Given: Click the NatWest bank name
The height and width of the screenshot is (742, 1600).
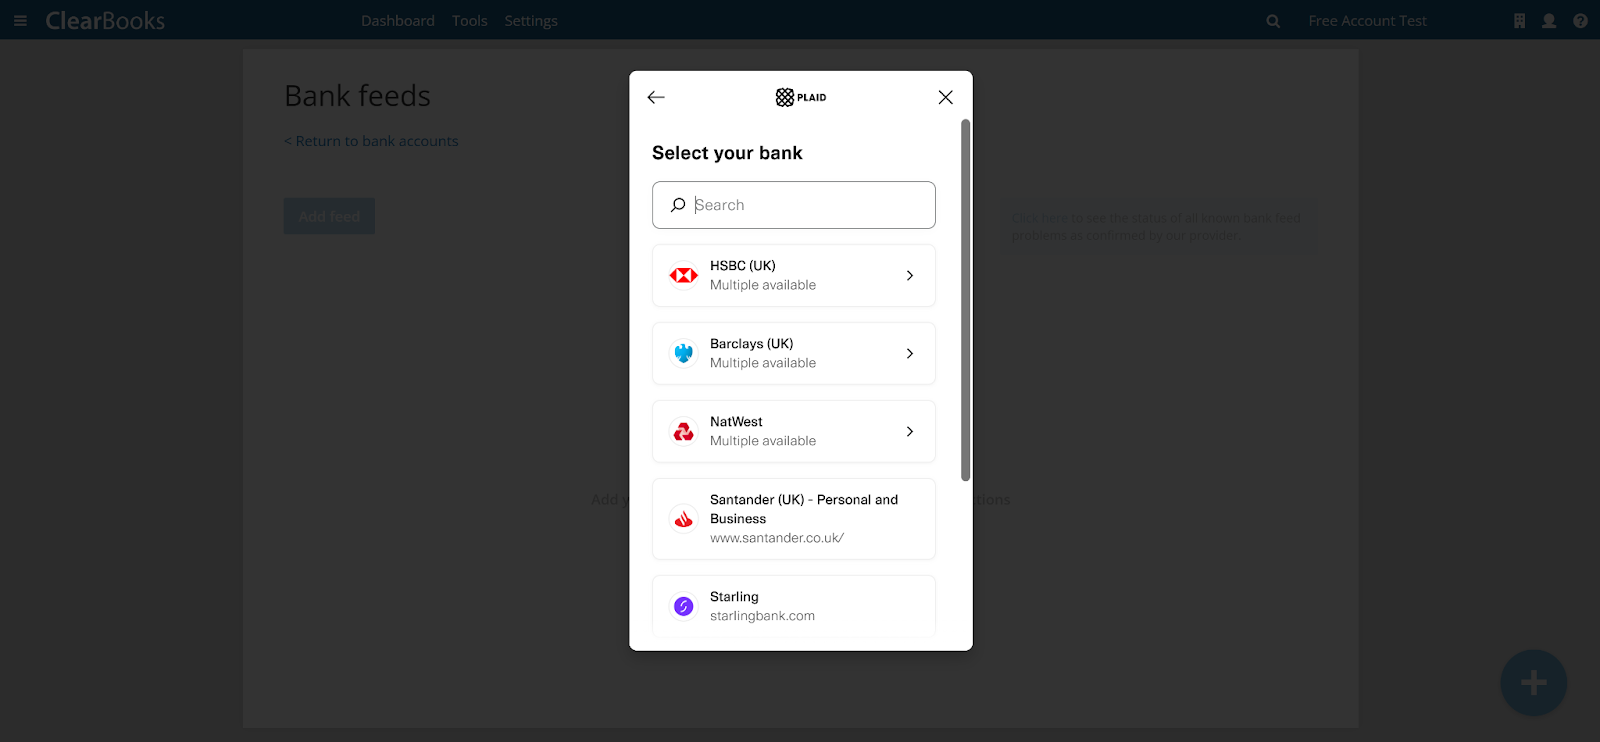Looking at the screenshot, I should click(x=736, y=422).
